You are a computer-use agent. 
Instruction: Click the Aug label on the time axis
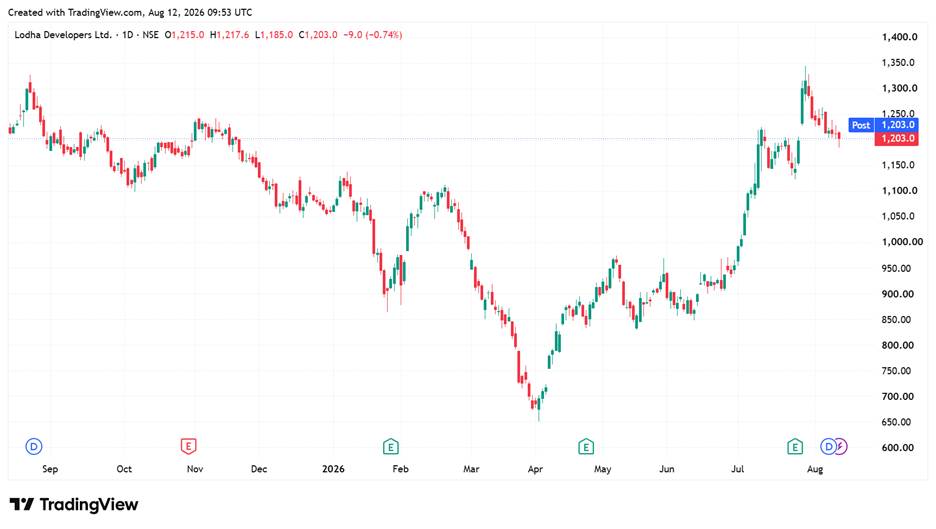tap(815, 469)
